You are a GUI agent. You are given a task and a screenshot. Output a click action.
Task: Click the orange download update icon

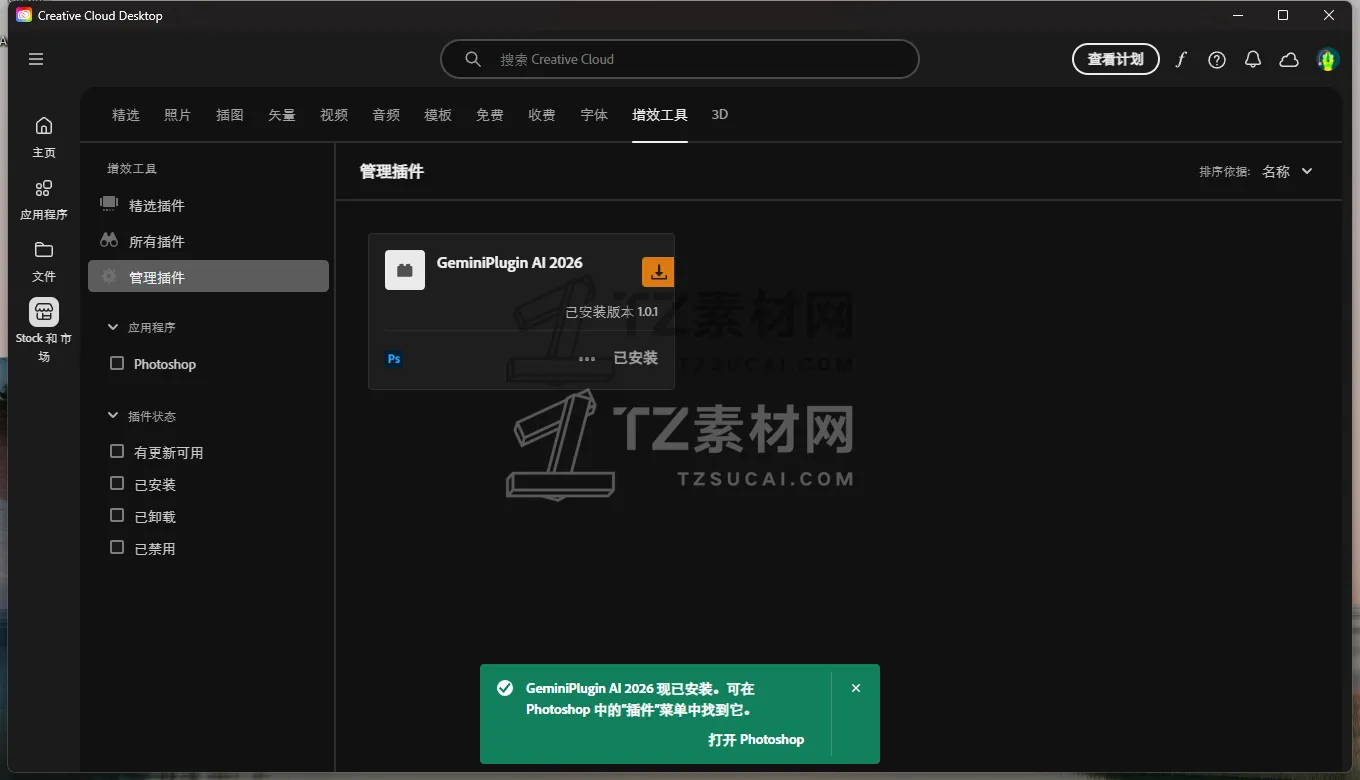(658, 271)
